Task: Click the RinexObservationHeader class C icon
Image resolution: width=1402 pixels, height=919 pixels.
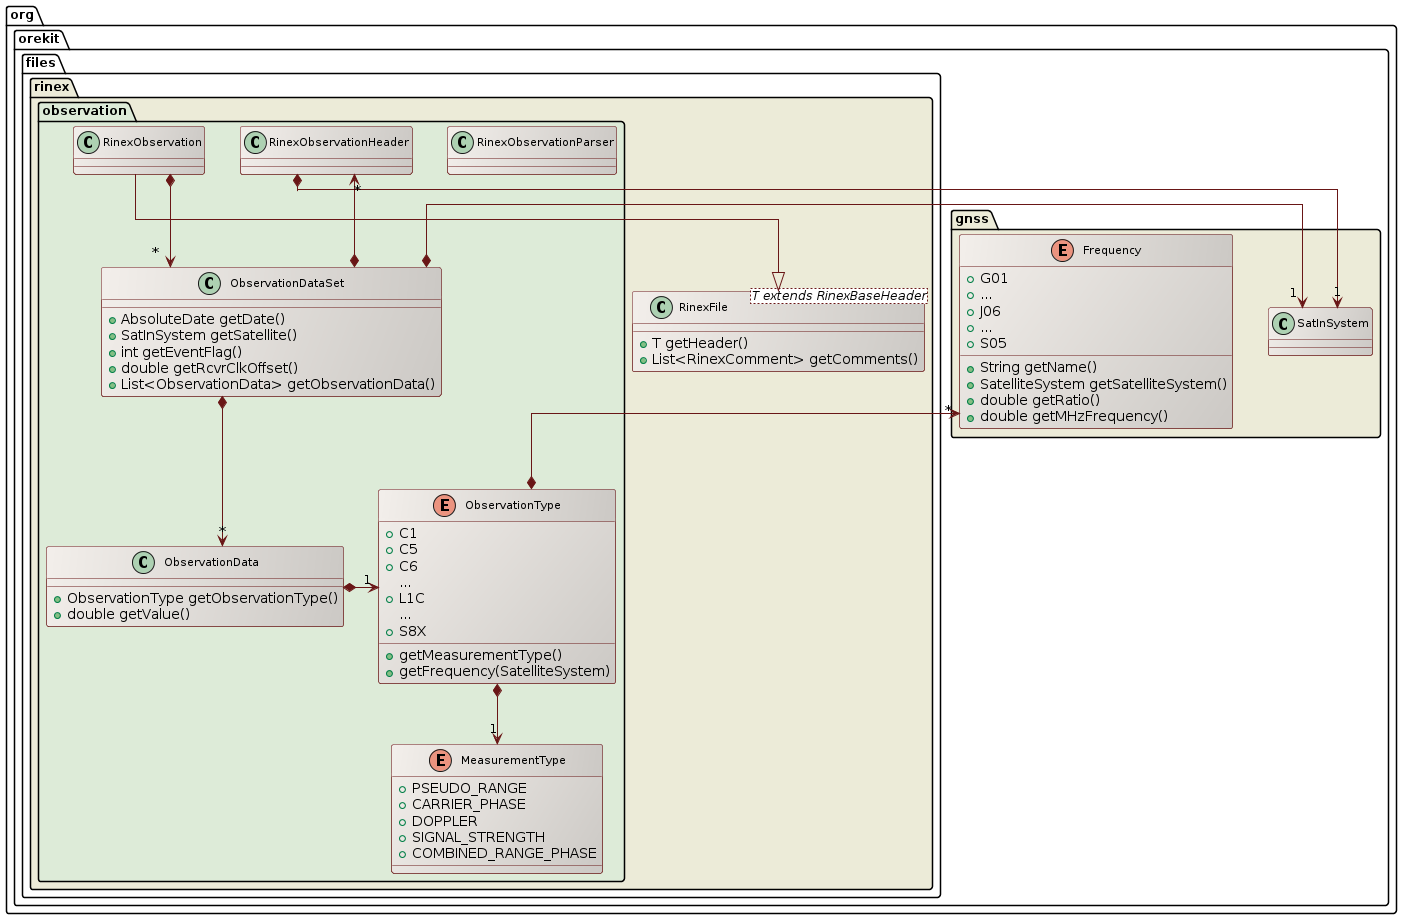Action: [x=255, y=142]
